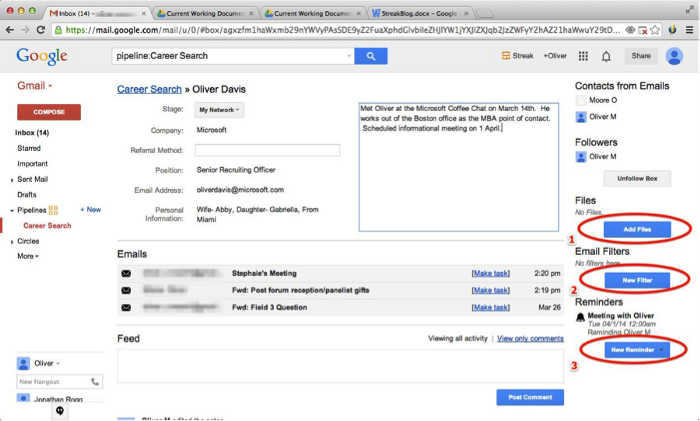Click the phone icon in New Hangout box
This screenshot has width=700, height=421.
click(x=95, y=382)
